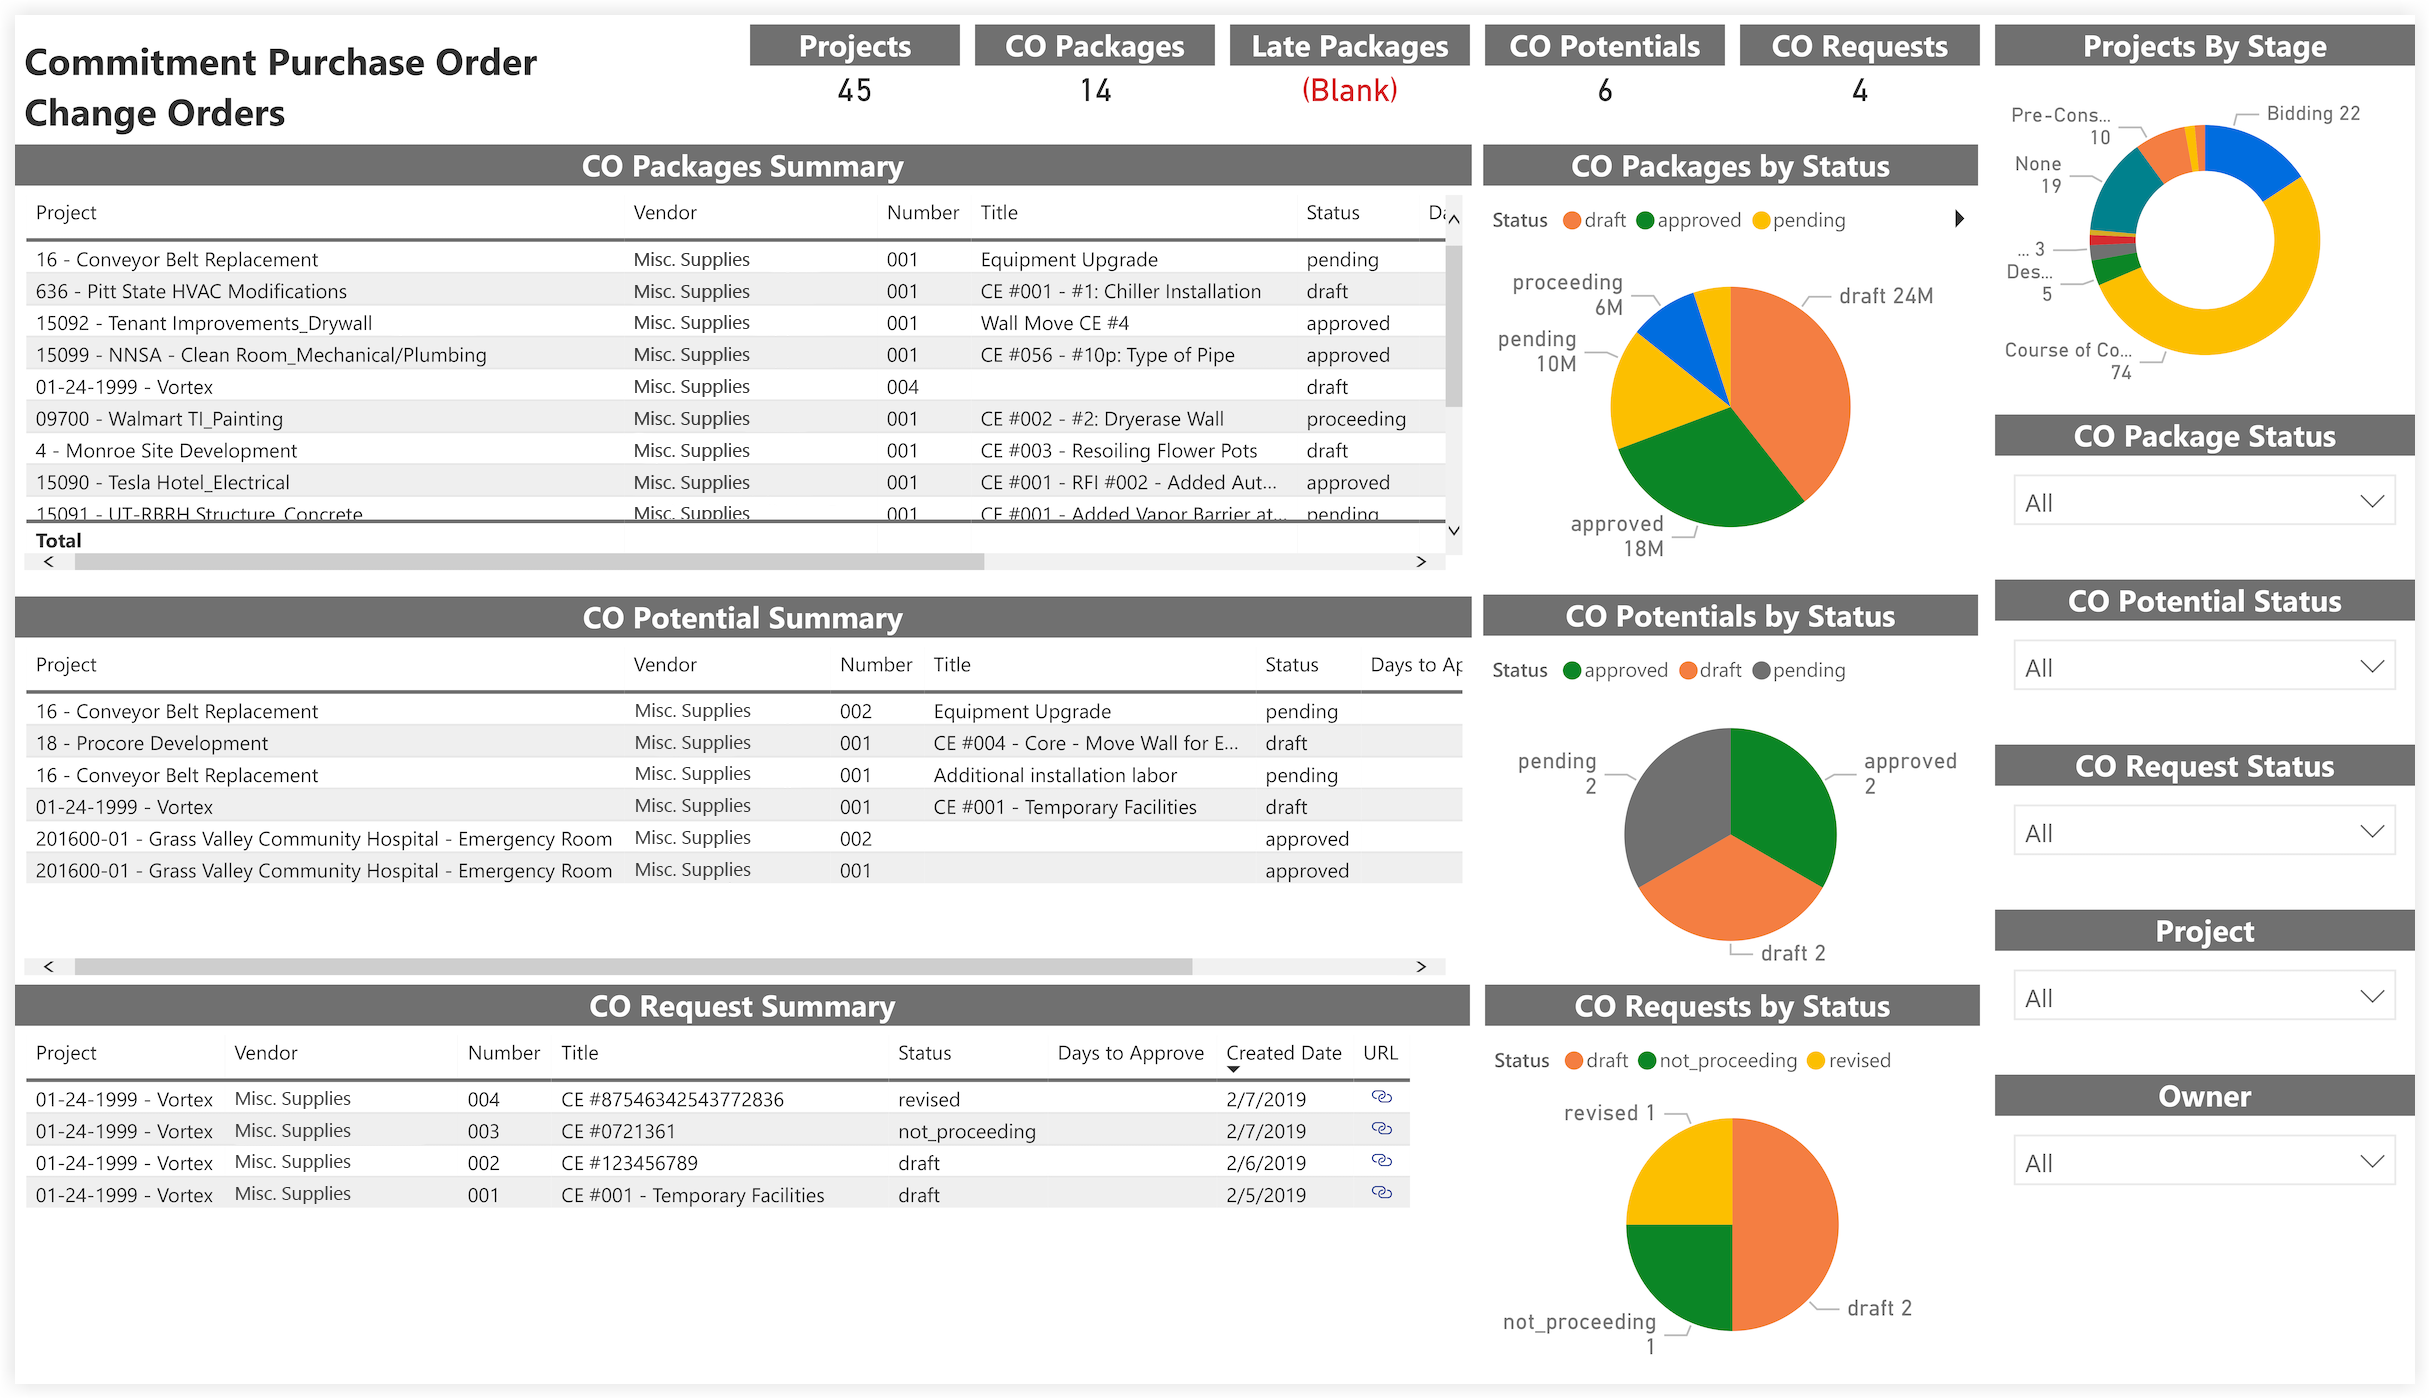Viewport: 2430px width, 1399px height.
Task: Click Total row in CO Packages Summary
Action: click(735, 540)
